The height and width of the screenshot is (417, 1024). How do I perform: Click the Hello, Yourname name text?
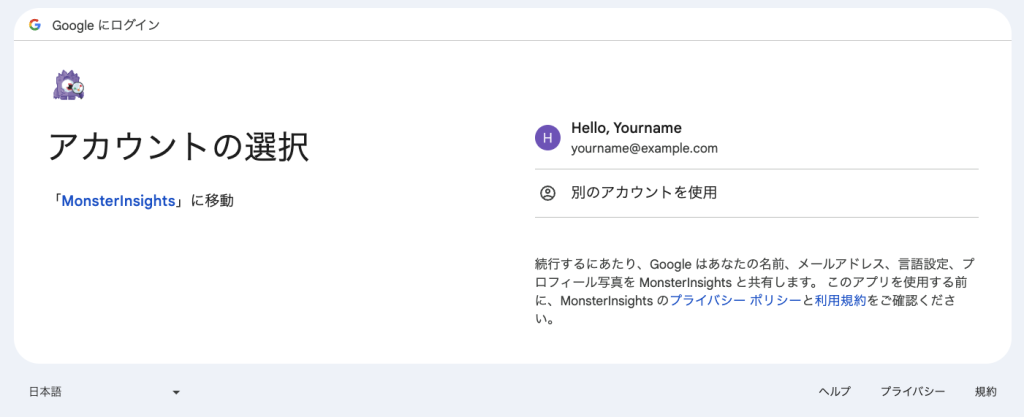[x=626, y=128]
